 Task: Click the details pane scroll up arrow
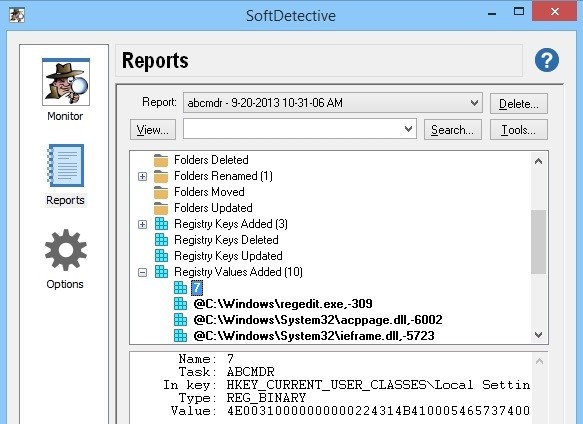coord(539,361)
